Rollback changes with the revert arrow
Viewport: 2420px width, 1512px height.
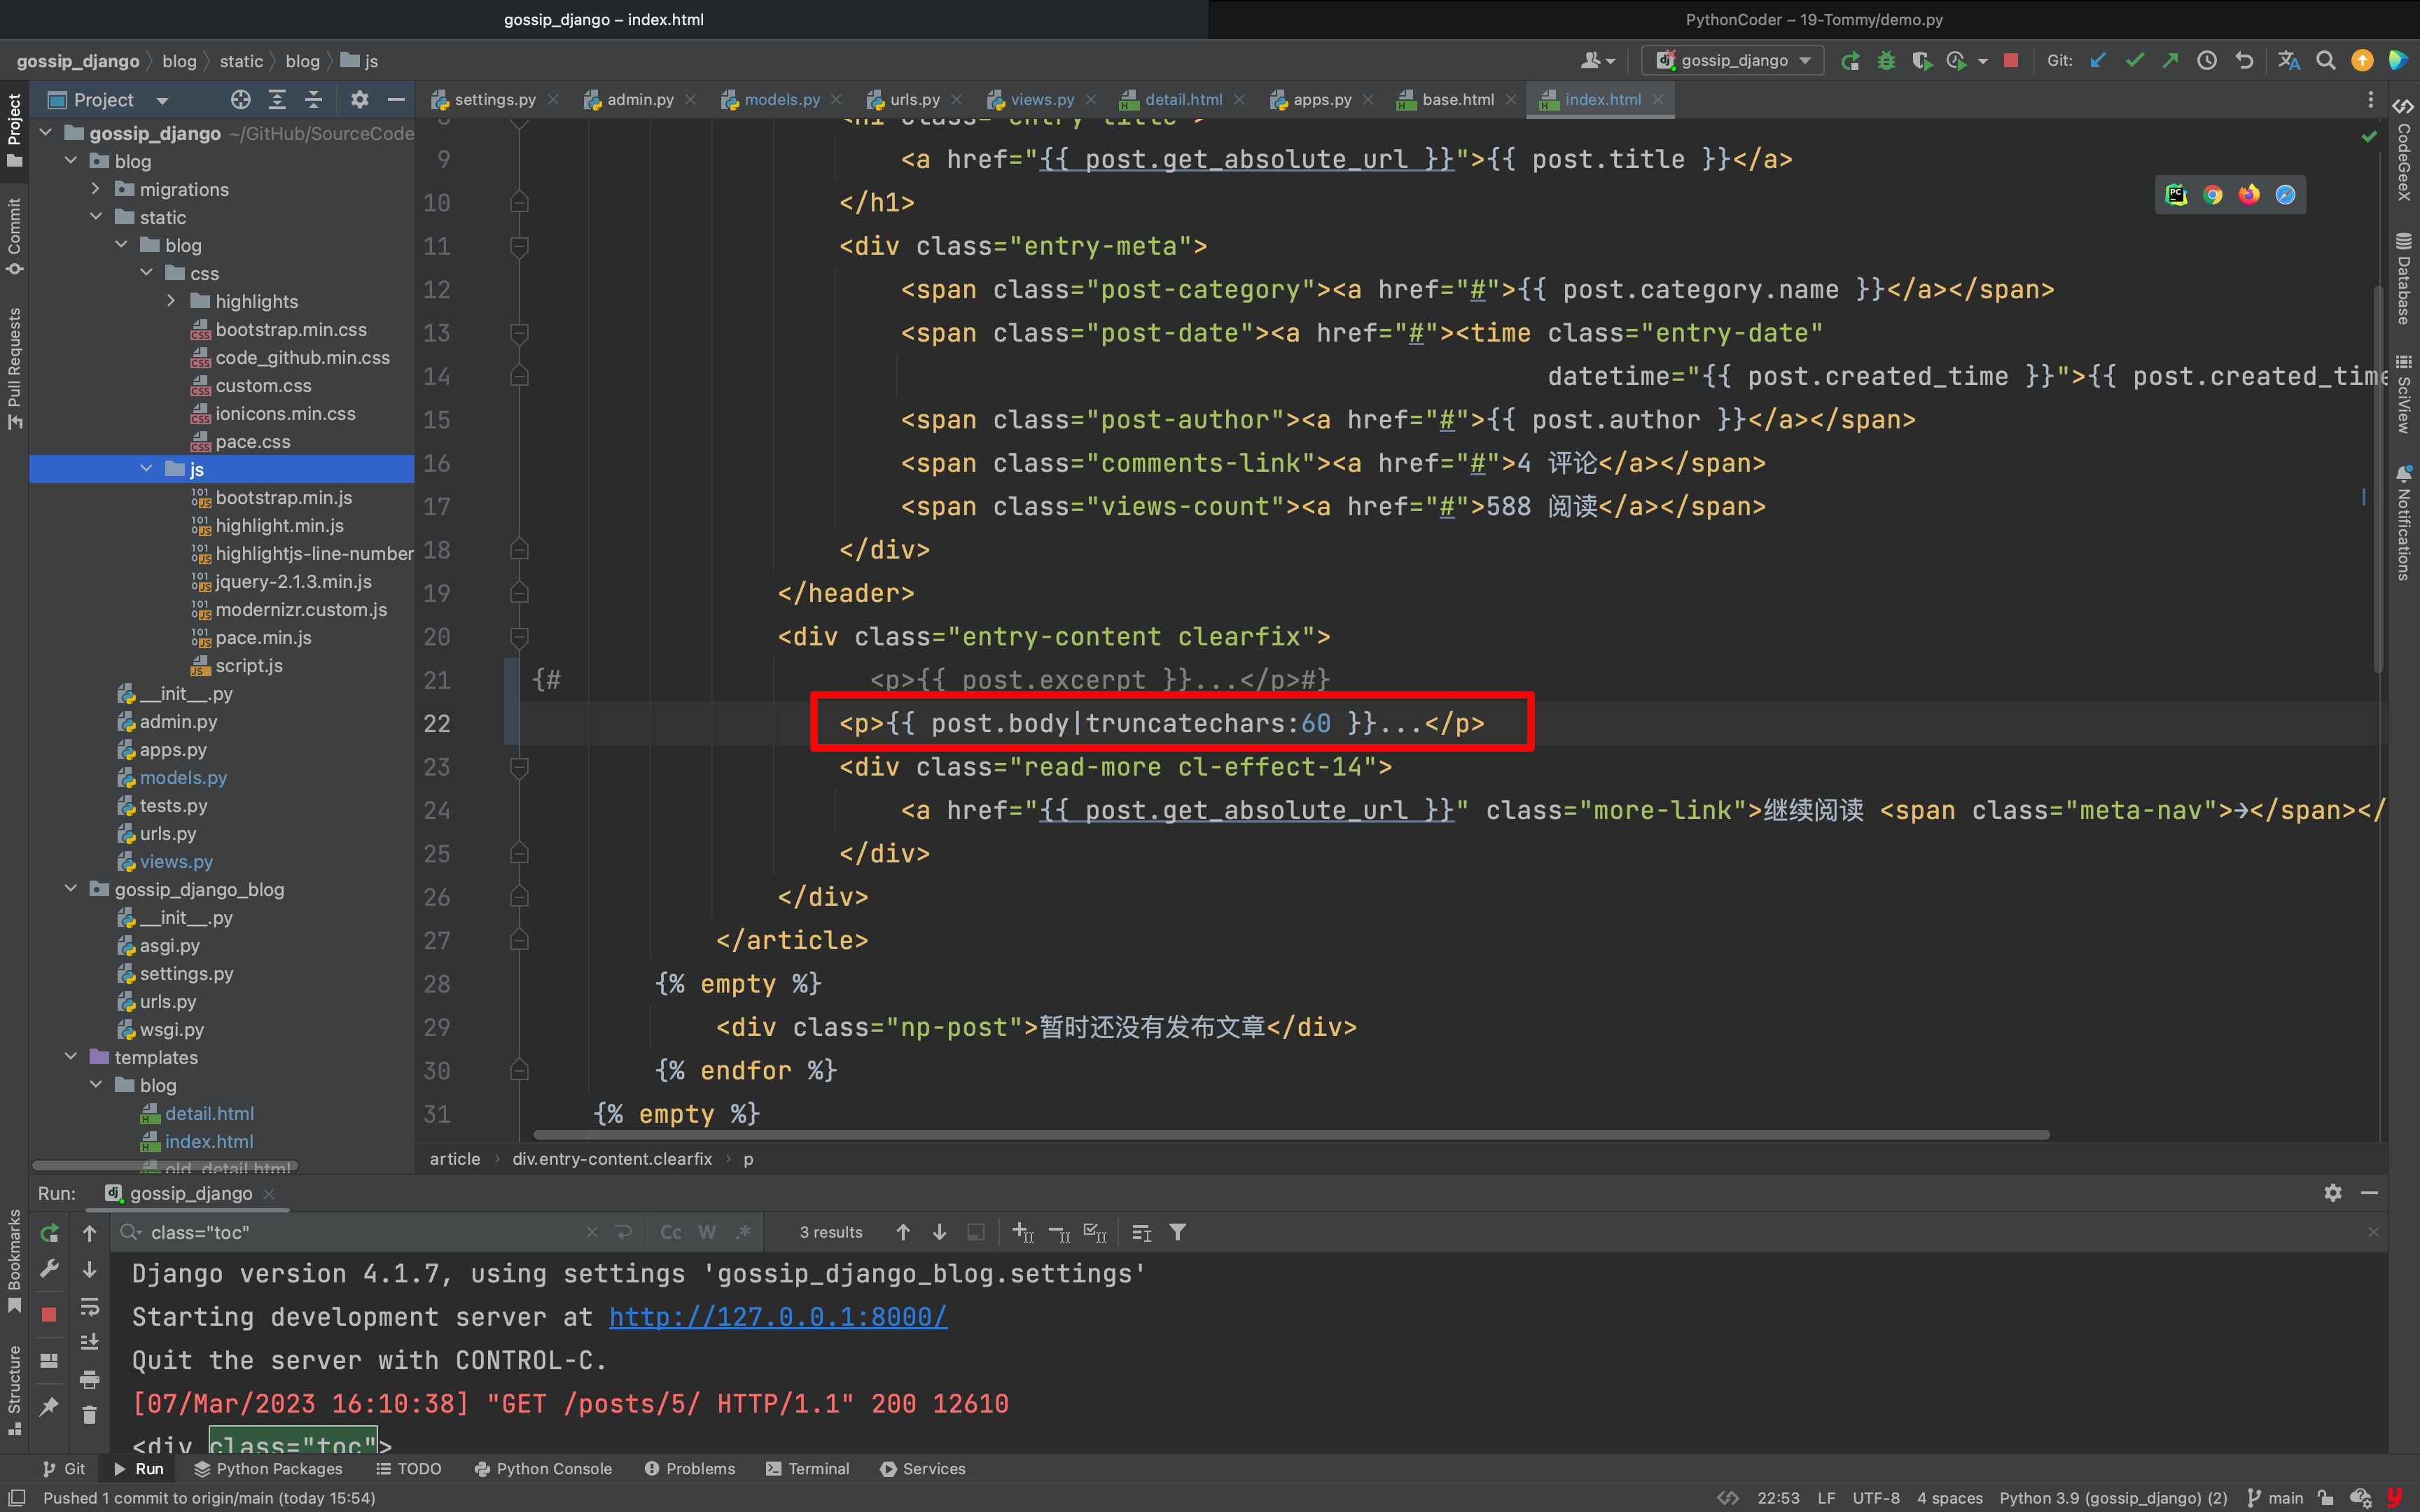pos(2244,61)
